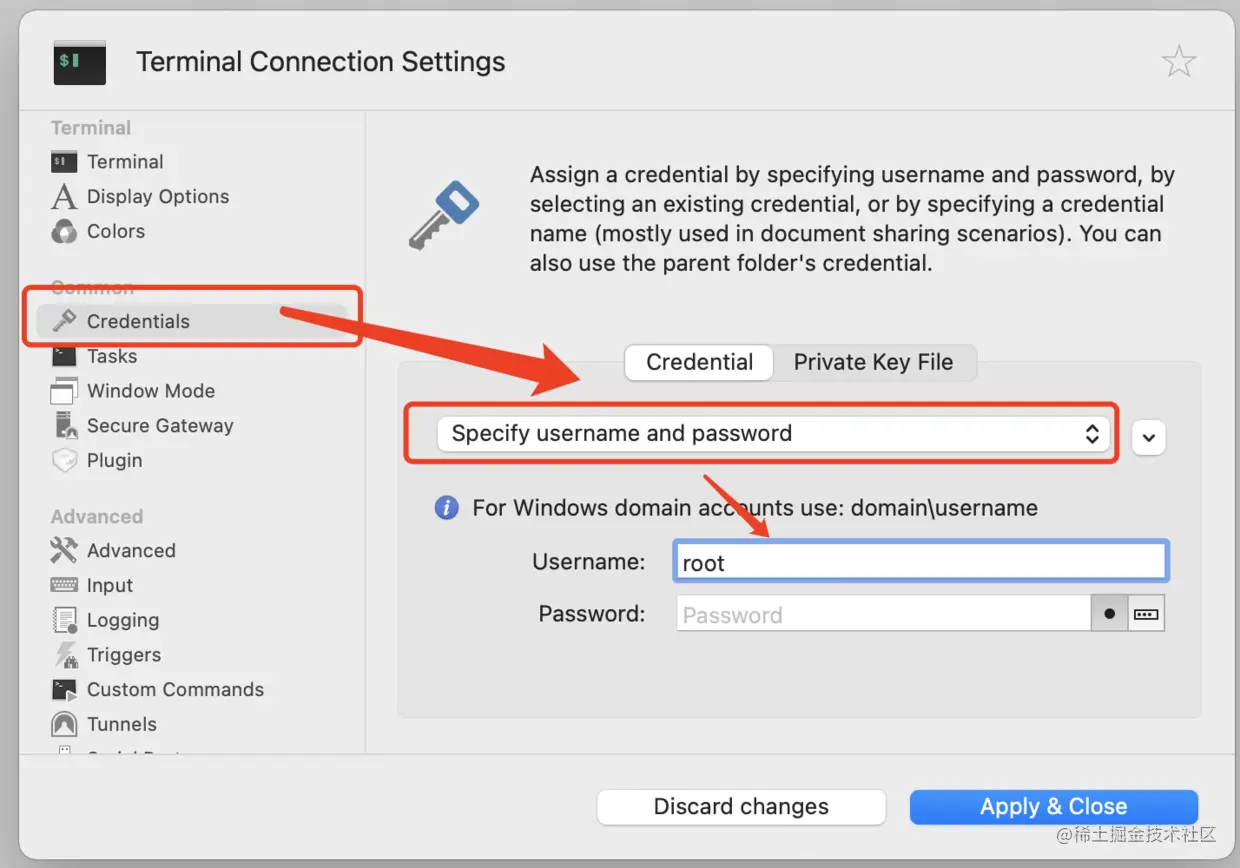Screen dimensions: 1240x868
Task: Click the Logging icon
Action: [x=65, y=620]
